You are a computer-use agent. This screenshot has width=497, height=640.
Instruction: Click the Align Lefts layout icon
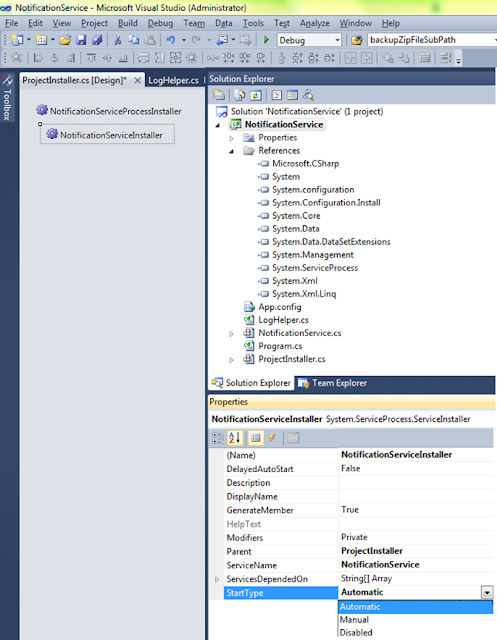(x=38, y=58)
